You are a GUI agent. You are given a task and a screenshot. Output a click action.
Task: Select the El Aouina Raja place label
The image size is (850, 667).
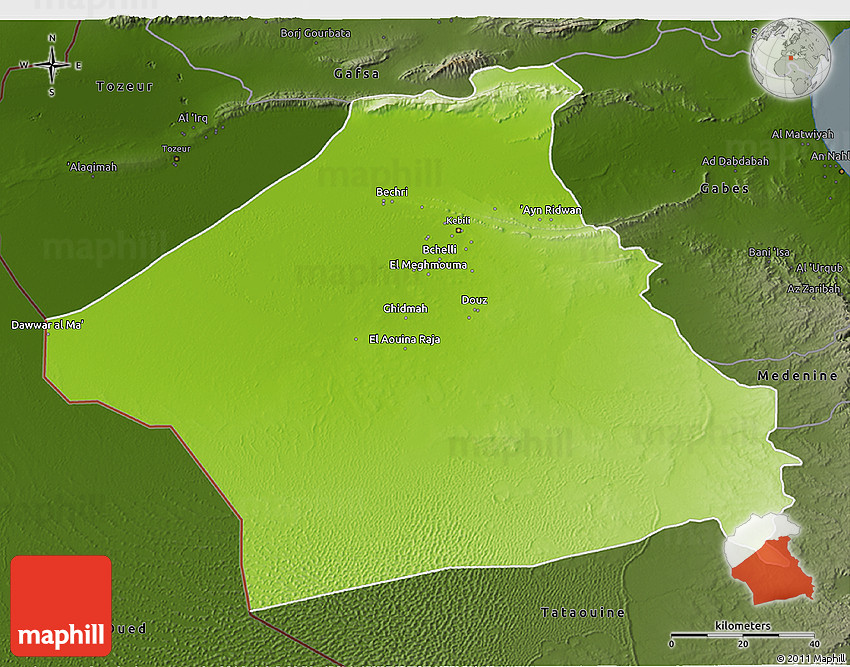click(404, 339)
